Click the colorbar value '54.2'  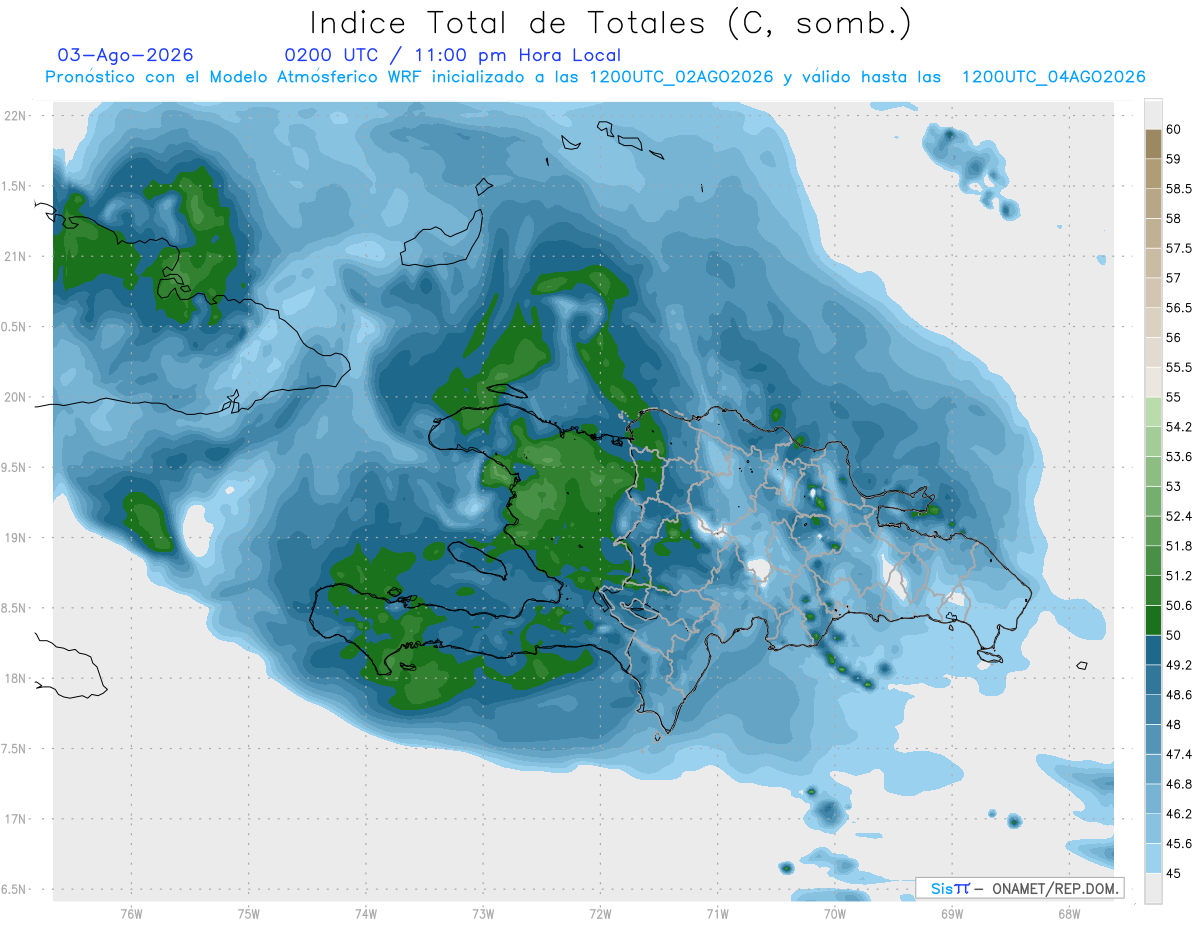pos(1179,427)
